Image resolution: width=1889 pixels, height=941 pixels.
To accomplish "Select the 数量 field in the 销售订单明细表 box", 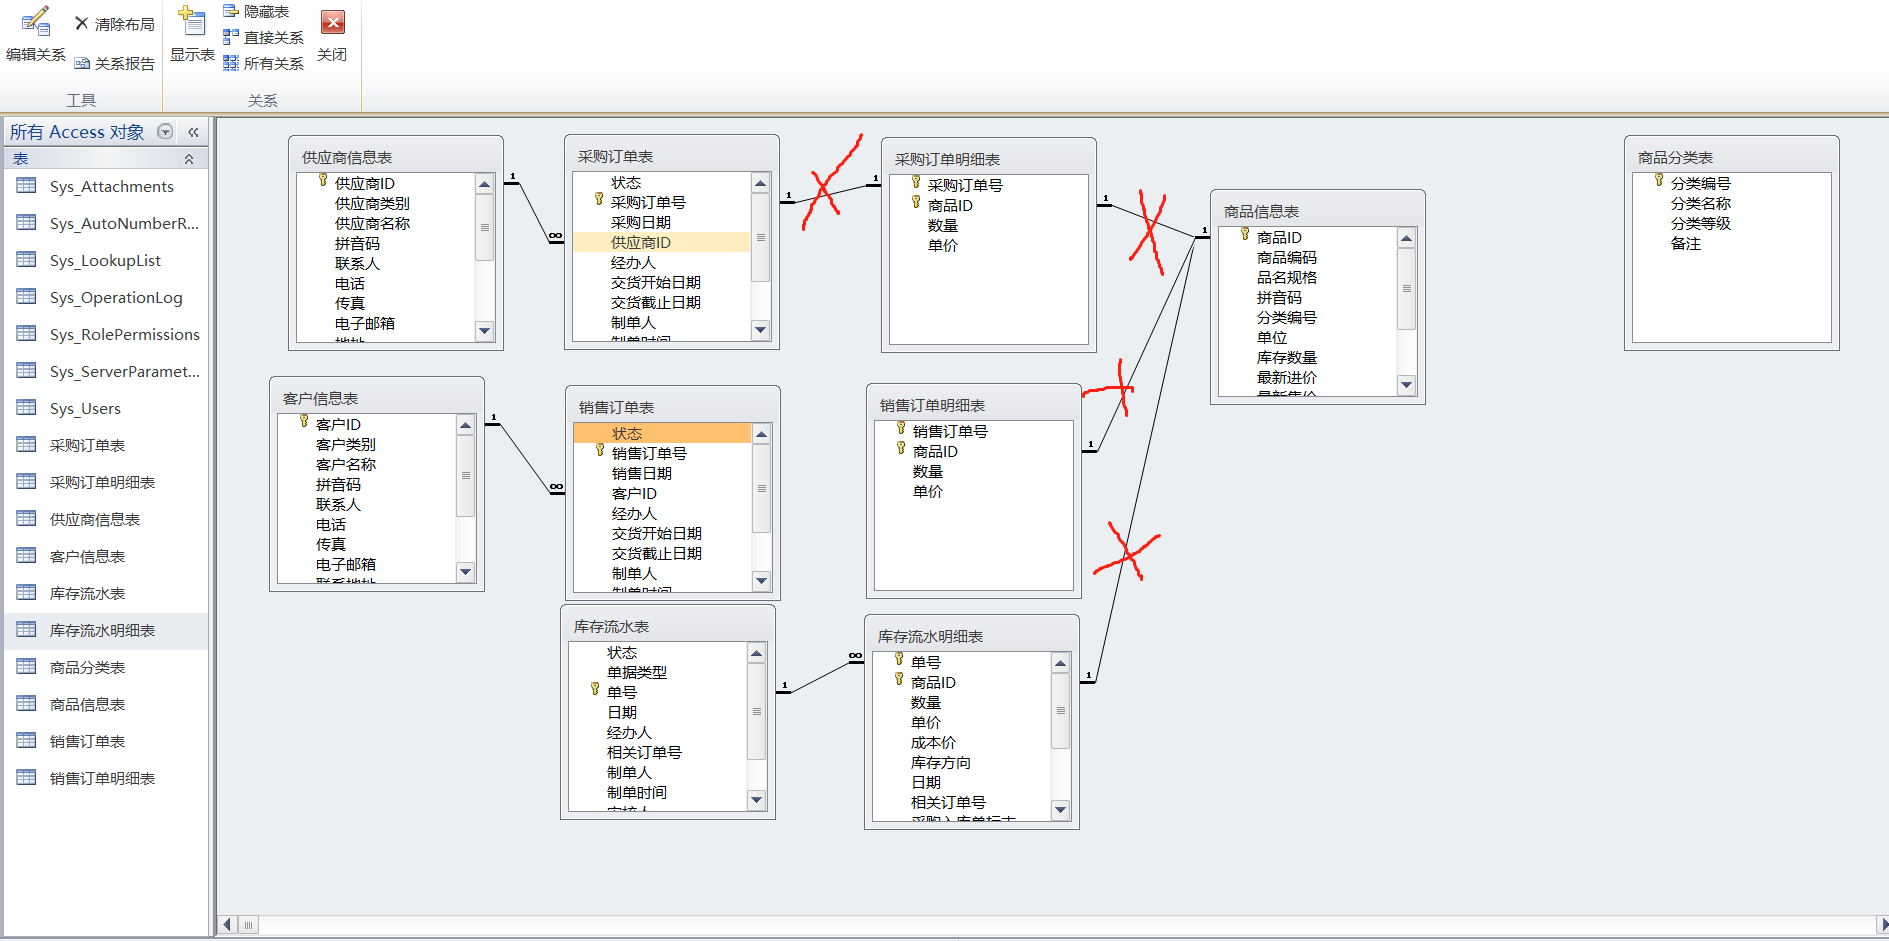I will 928,471.
